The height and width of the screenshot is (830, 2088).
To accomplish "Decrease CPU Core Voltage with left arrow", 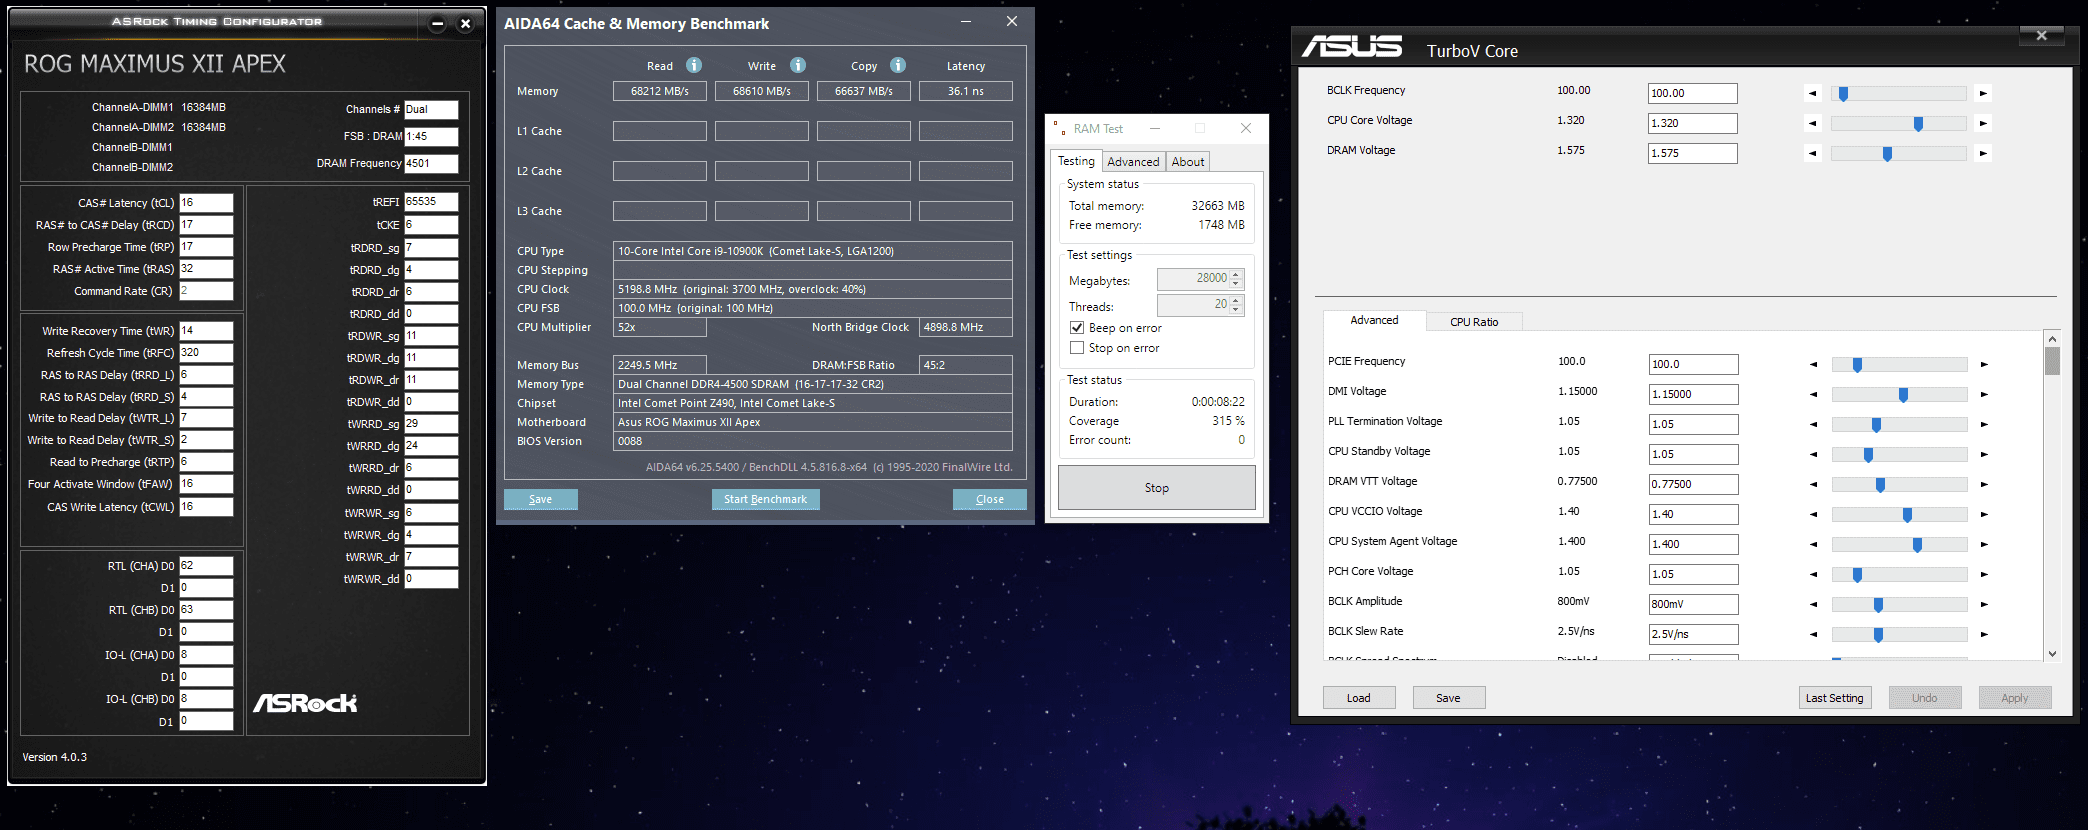I will 1813,124.
